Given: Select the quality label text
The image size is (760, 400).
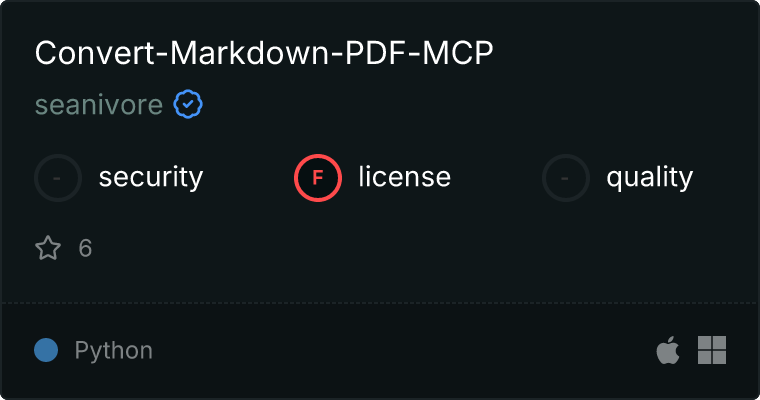Looking at the screenshot, I should pos(649,177).
